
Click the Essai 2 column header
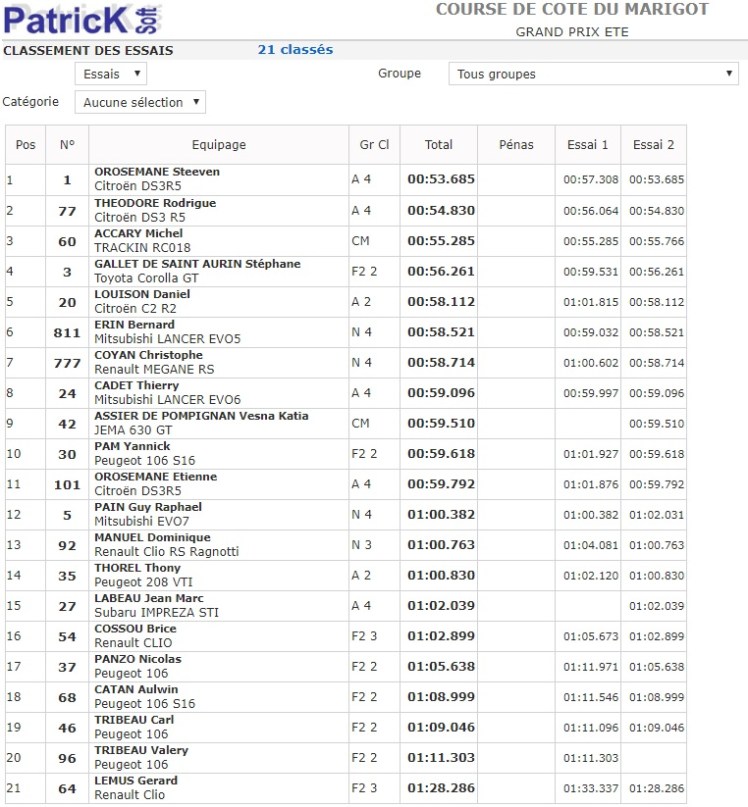tap(653, 145)
